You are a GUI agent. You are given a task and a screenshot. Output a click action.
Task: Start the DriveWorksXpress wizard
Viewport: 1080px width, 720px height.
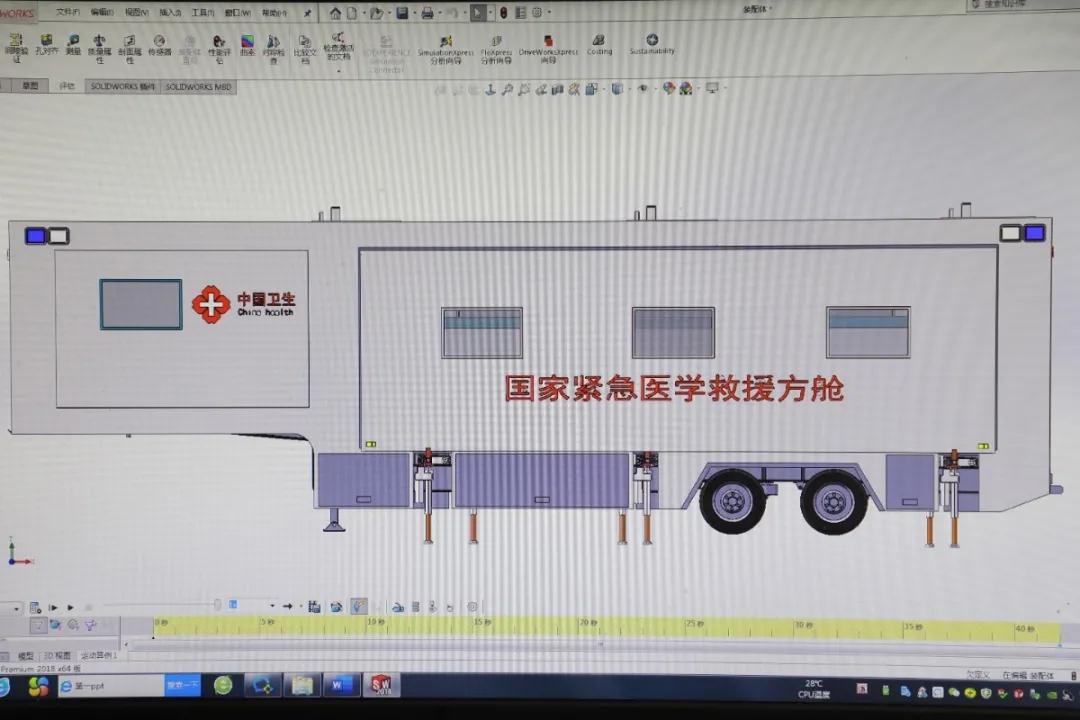[x=548, y=47]
